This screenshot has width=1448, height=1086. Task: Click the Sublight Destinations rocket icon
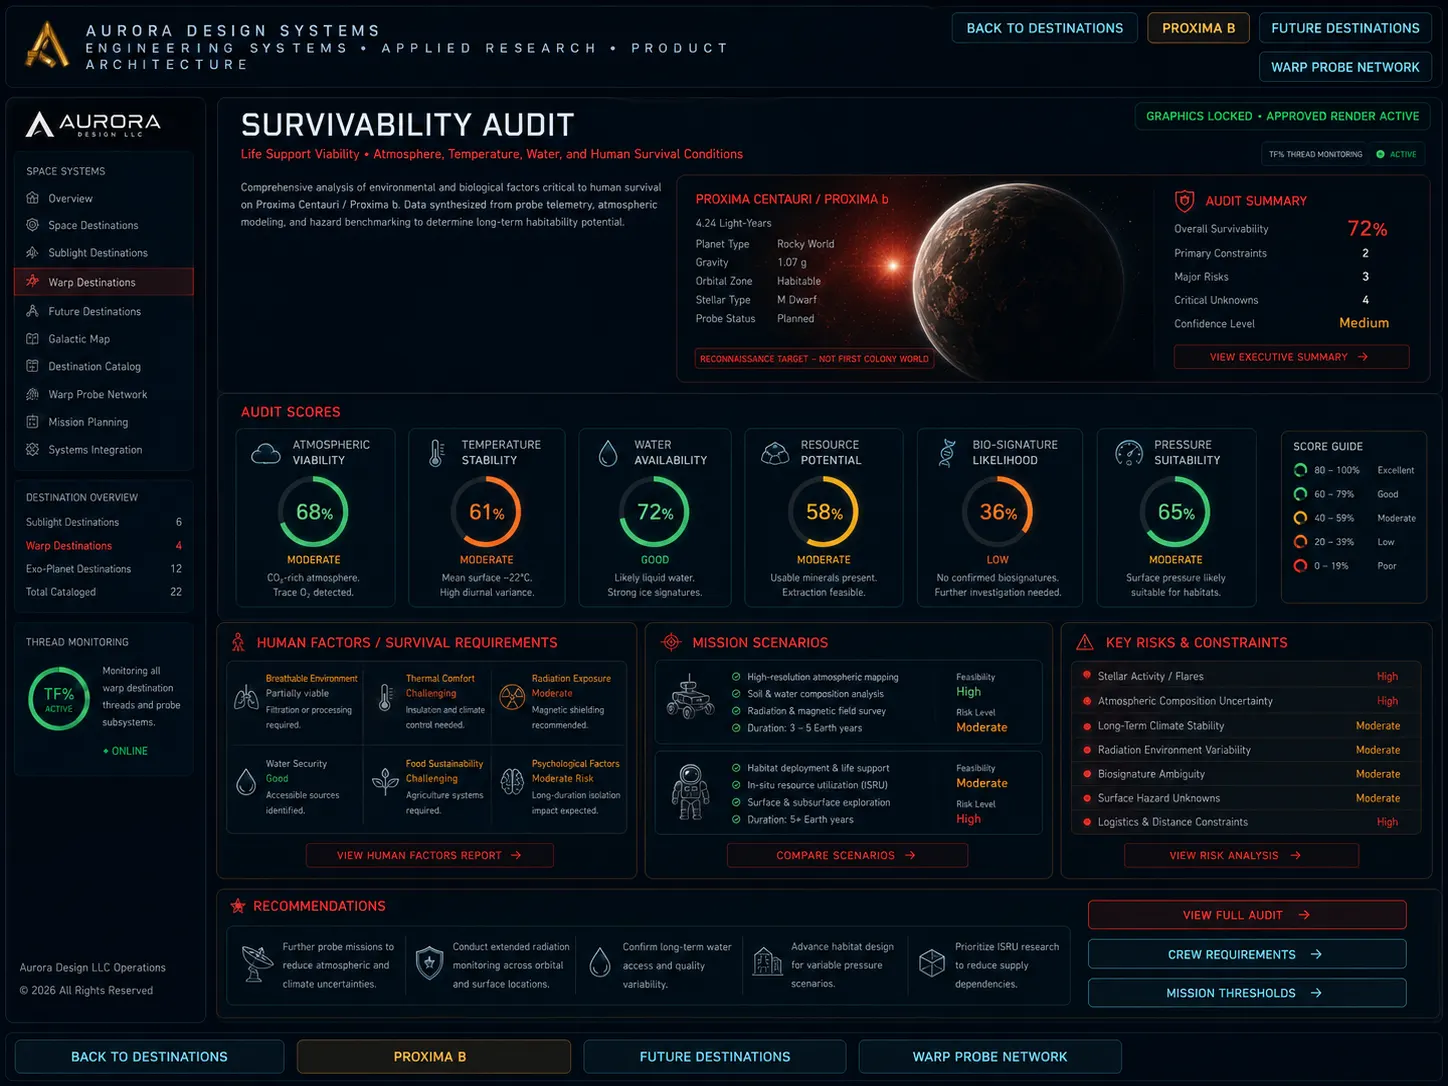(x=32, y=253)
